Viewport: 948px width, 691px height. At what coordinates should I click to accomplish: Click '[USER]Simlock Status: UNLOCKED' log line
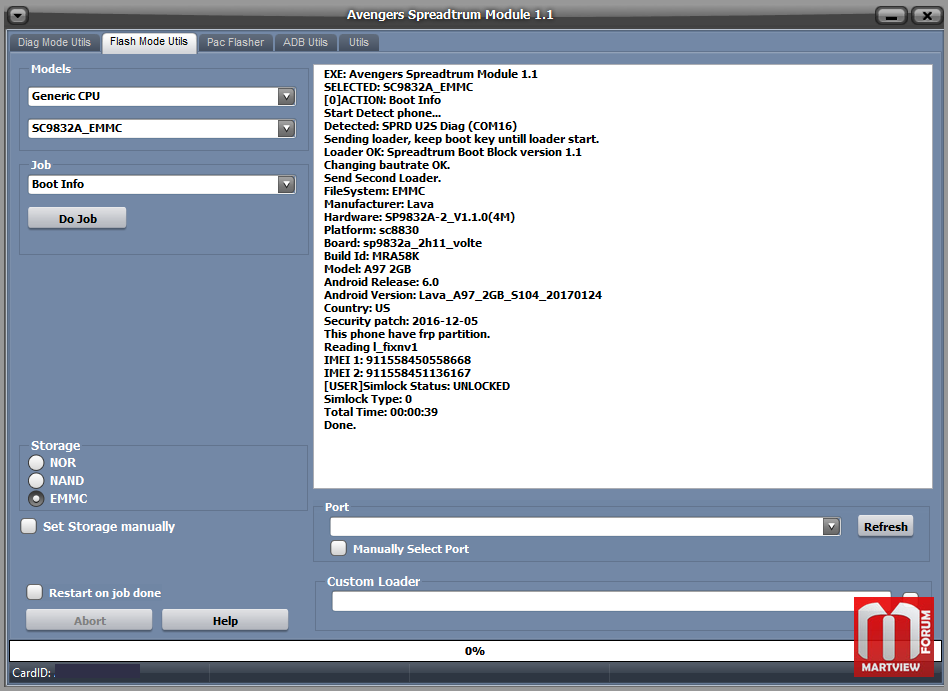tap(417, 386)
